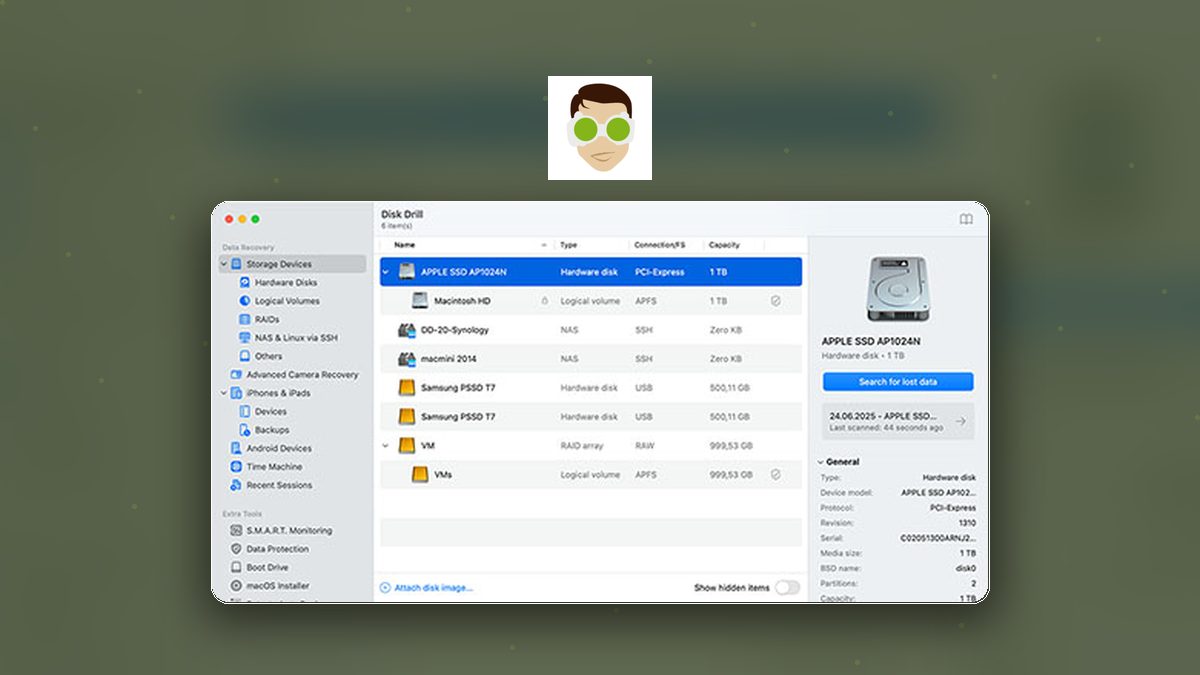Open the Recent Sessions icon
This screenshot has height=675, width=1200.
click(236, 485)
